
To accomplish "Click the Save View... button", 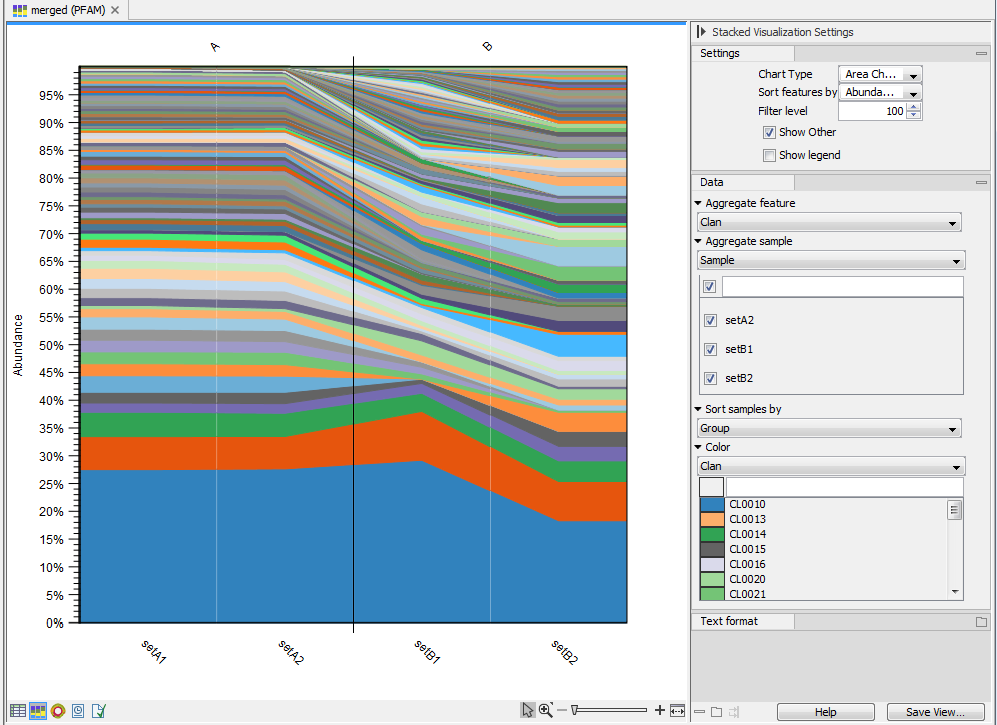I will point(935,712).
